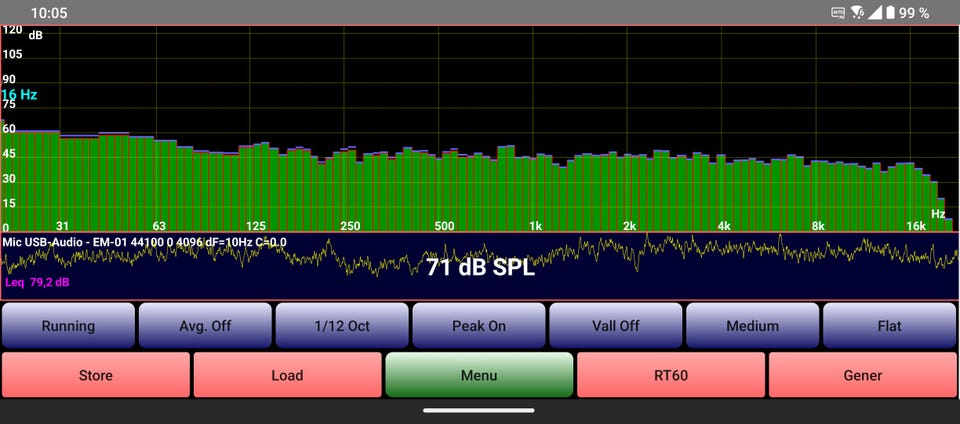Tap the 250 frequency axis label
The width and height of the screenshot is (960, 424).
pyautogui.click(x=350, y=226)
